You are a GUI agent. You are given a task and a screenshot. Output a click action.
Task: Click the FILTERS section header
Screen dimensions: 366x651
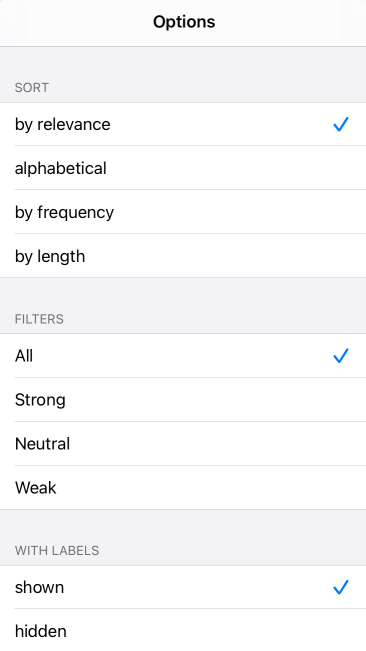pyautogui.click(x=39, y=319)
